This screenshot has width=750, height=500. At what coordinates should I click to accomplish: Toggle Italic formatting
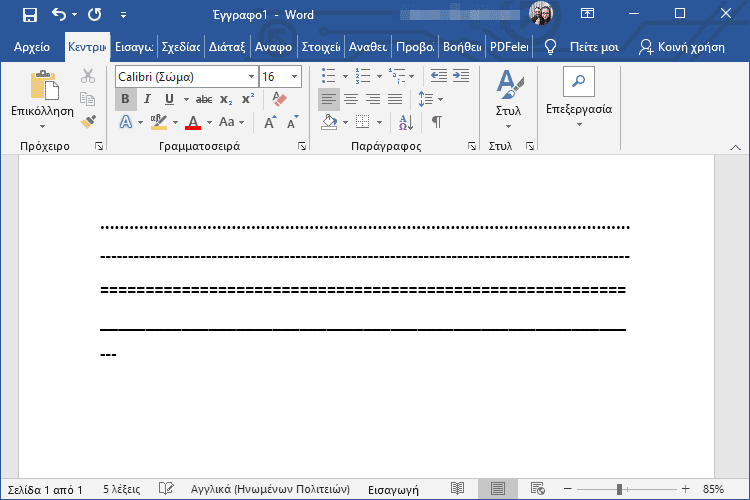pos(147,99)
